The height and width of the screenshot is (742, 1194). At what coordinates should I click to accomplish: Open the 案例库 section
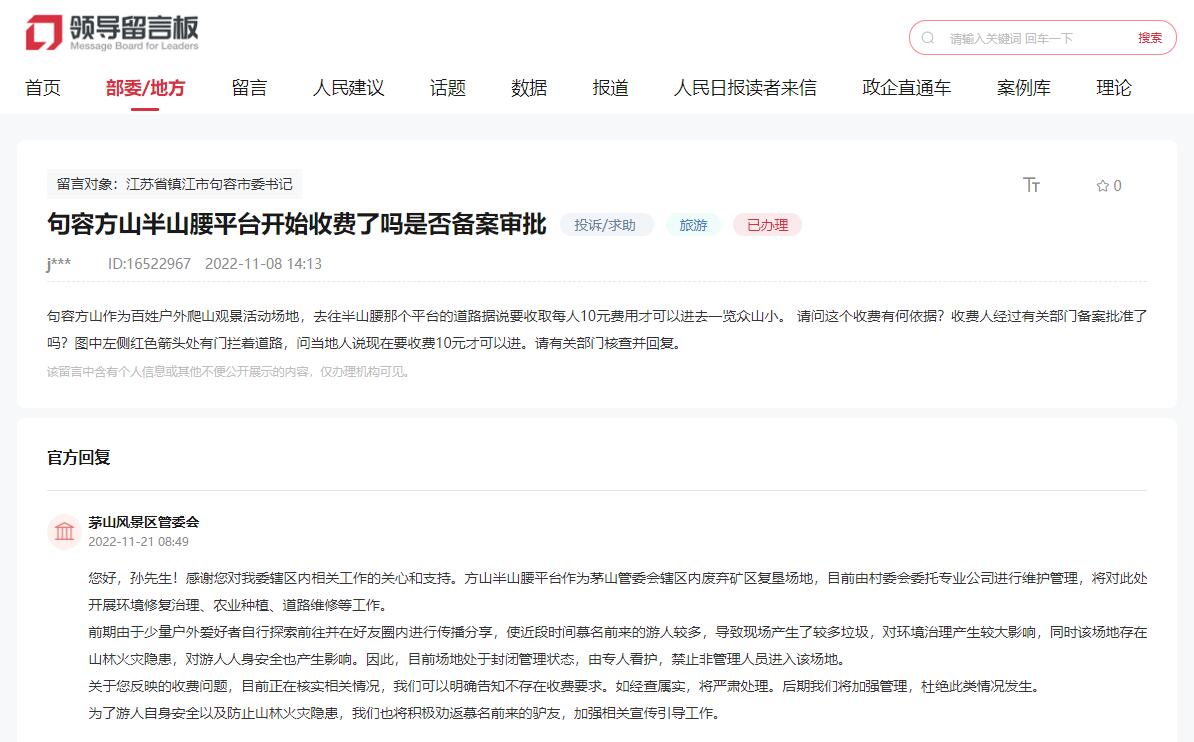coord(1021,88)
